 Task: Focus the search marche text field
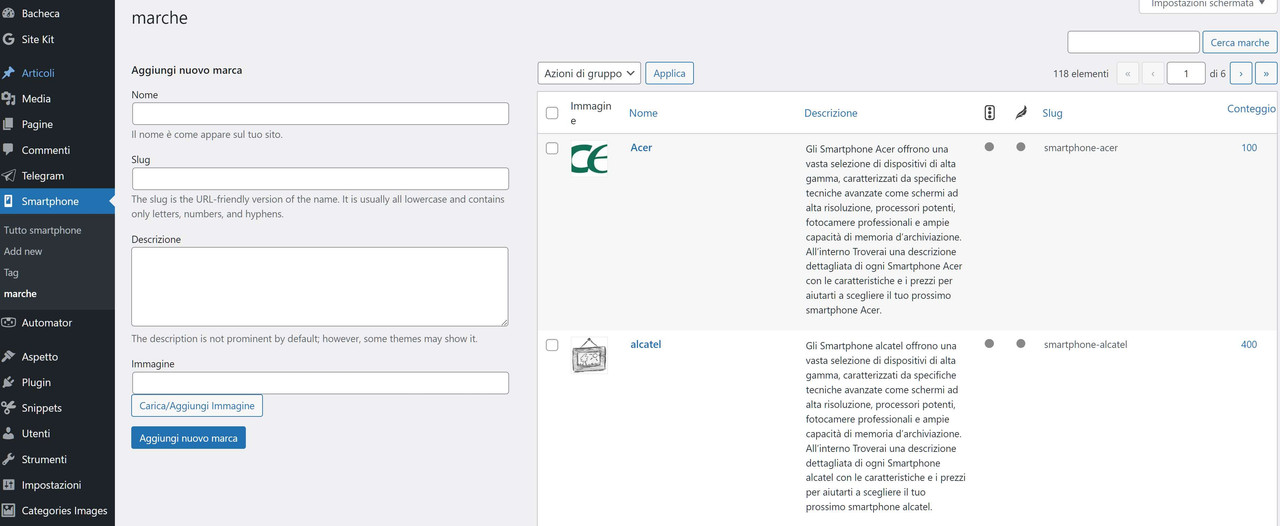[x=1133, y=42]
